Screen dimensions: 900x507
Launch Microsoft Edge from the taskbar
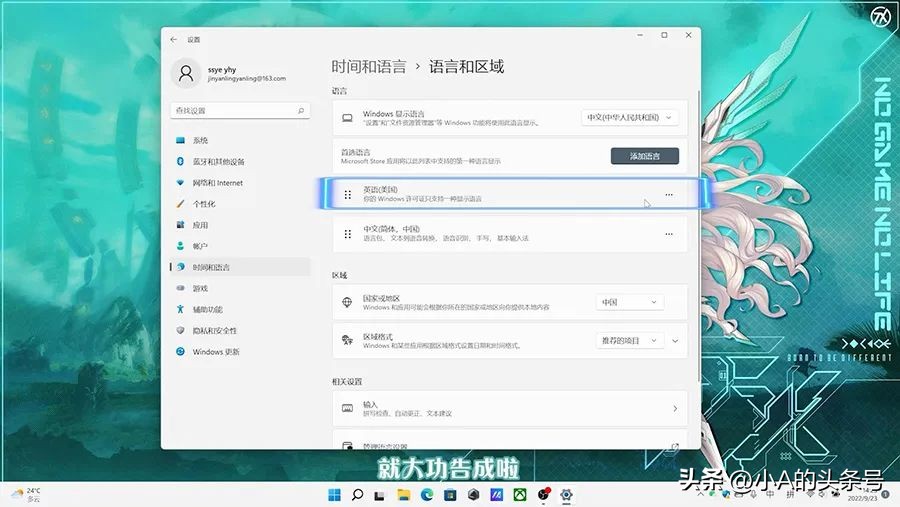click(x=426, y=495)
